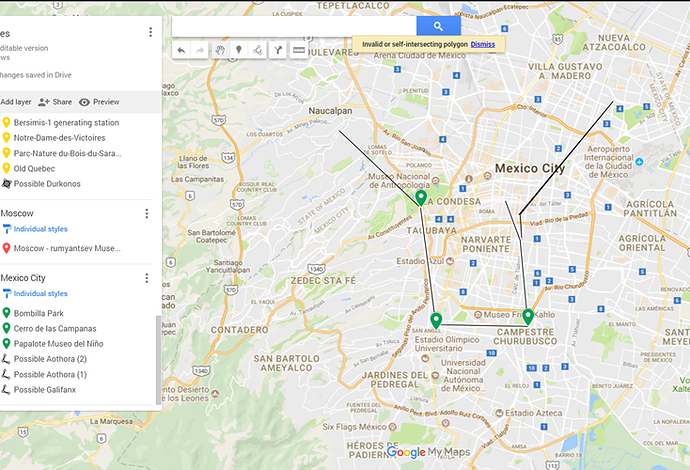The width and height of the screenshot is (690, 470).
Task: Open the map title options menu
Action: [150, 33]
